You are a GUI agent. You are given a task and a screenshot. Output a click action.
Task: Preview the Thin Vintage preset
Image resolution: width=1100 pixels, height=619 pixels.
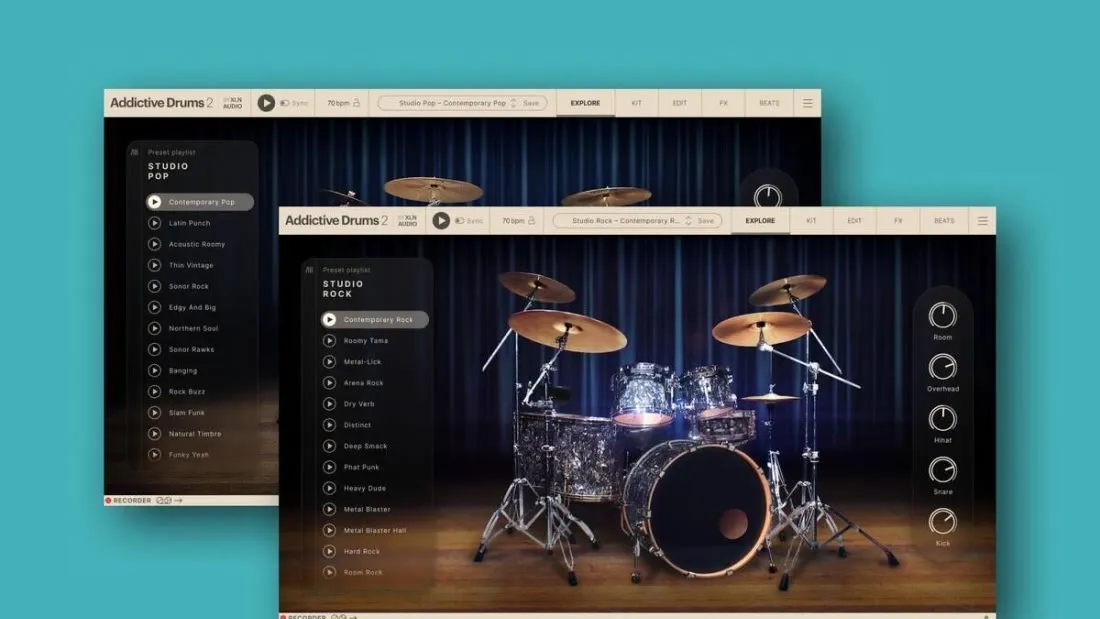(x=154, y=265)
